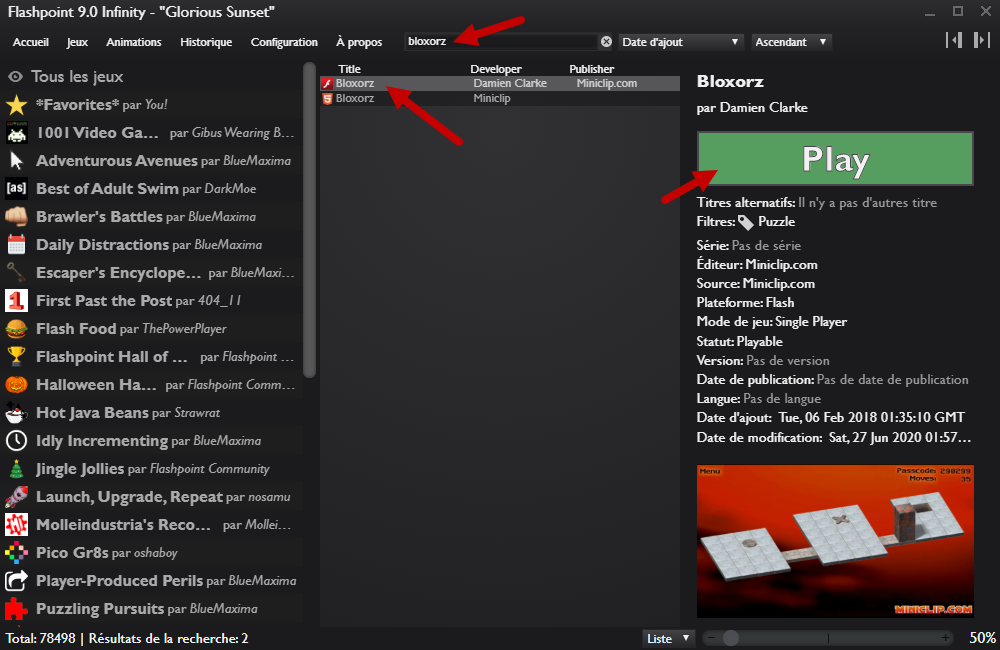
Task: Click the Puzzle filter tag text
Action: 776,222
